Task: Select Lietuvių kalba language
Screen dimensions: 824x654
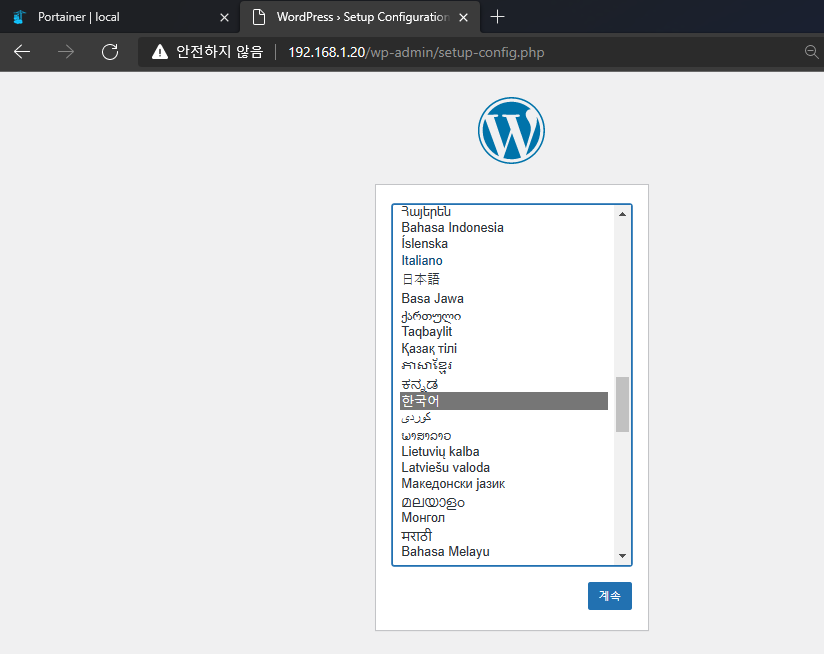Action: 504,452
